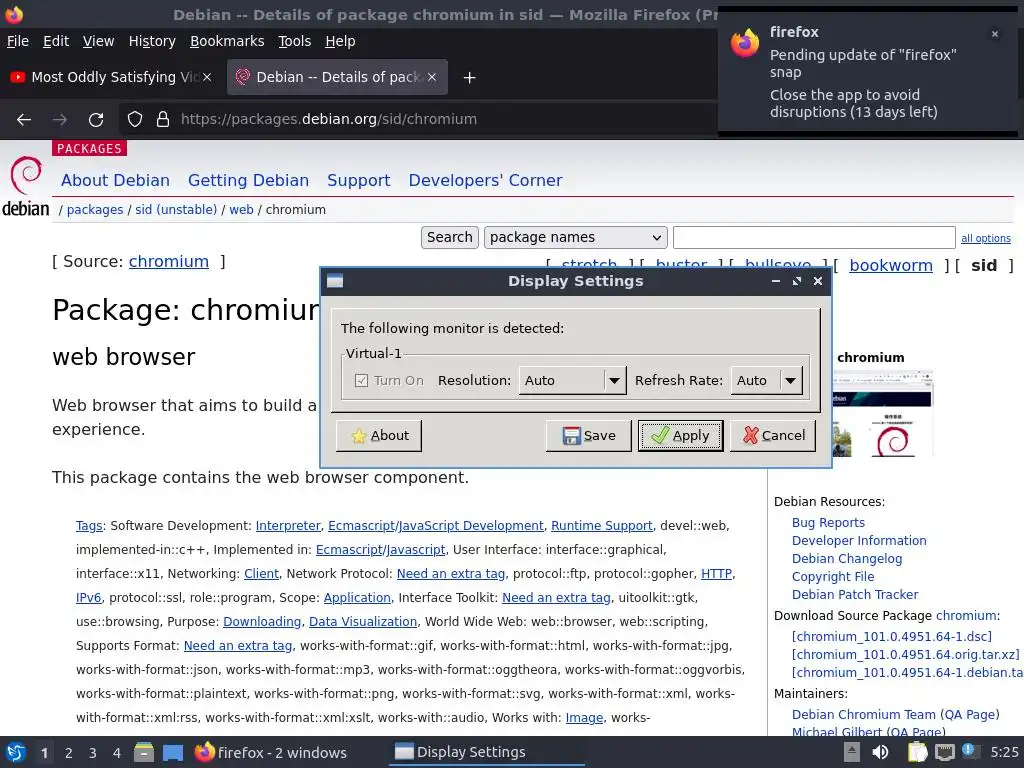1024x768 pixels.
Task: Expand the package names search dropdown
Action: pos(575,237)
